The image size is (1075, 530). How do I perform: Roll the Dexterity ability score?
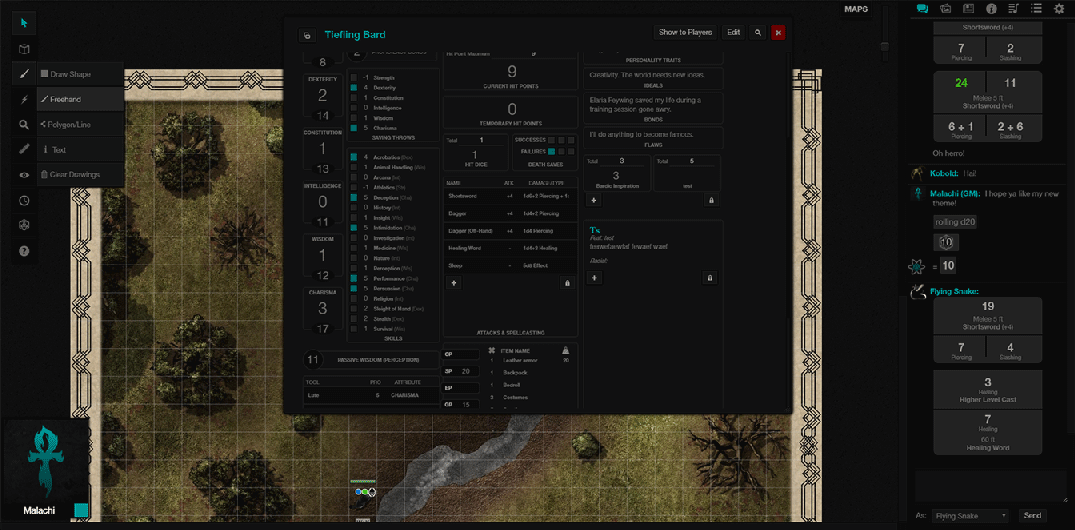(322, 95)
